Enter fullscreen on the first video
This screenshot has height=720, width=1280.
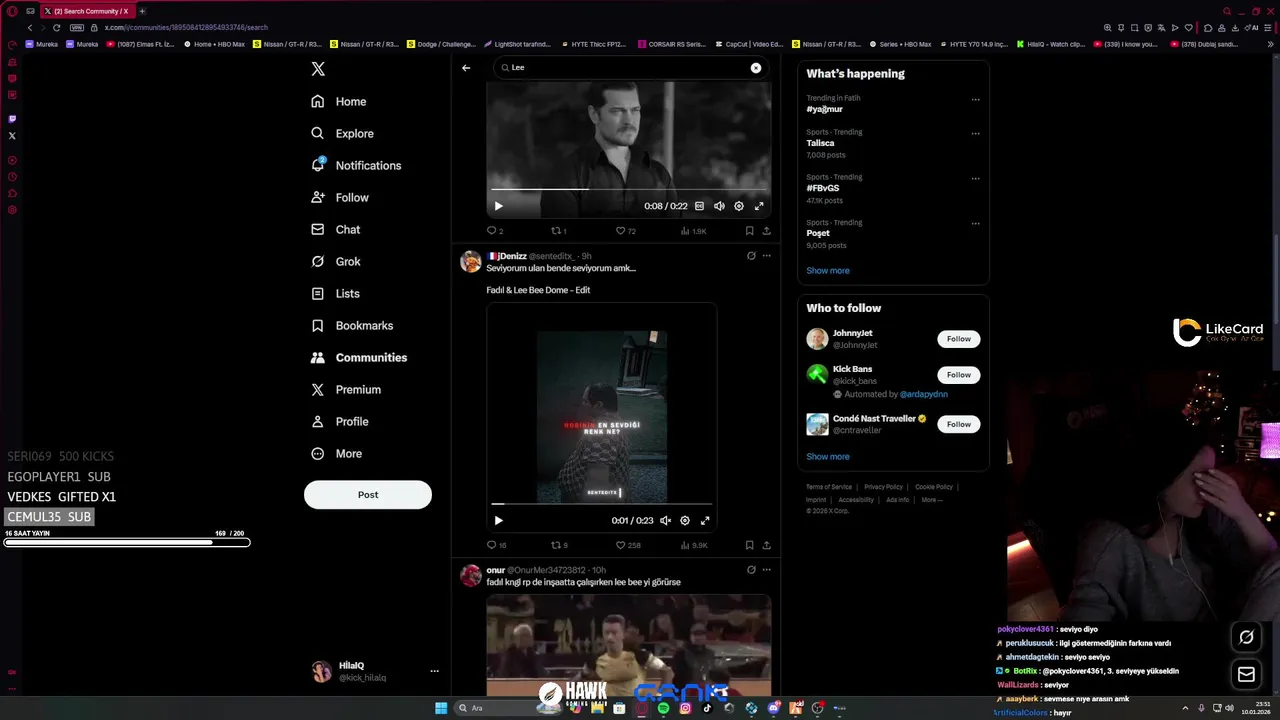pyautogui.click(x=759, y=206)
